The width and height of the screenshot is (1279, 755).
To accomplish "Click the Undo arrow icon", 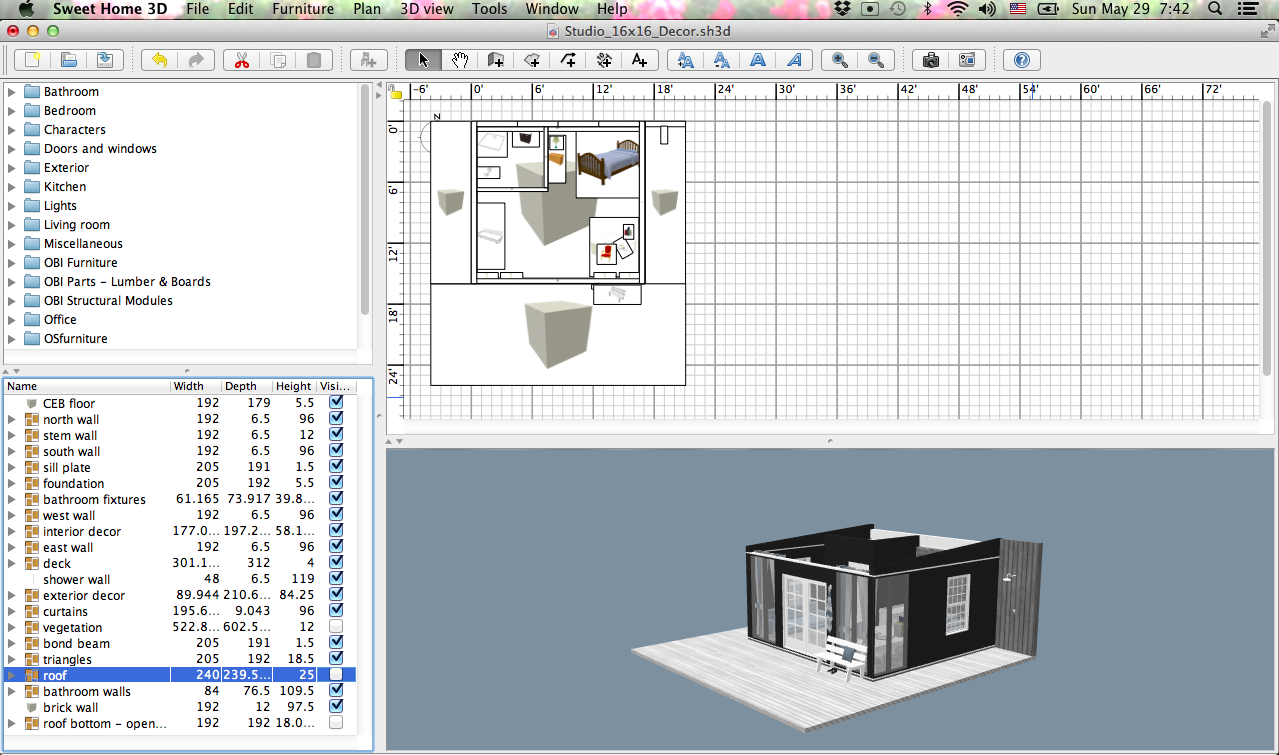I will tap(159, 60).
